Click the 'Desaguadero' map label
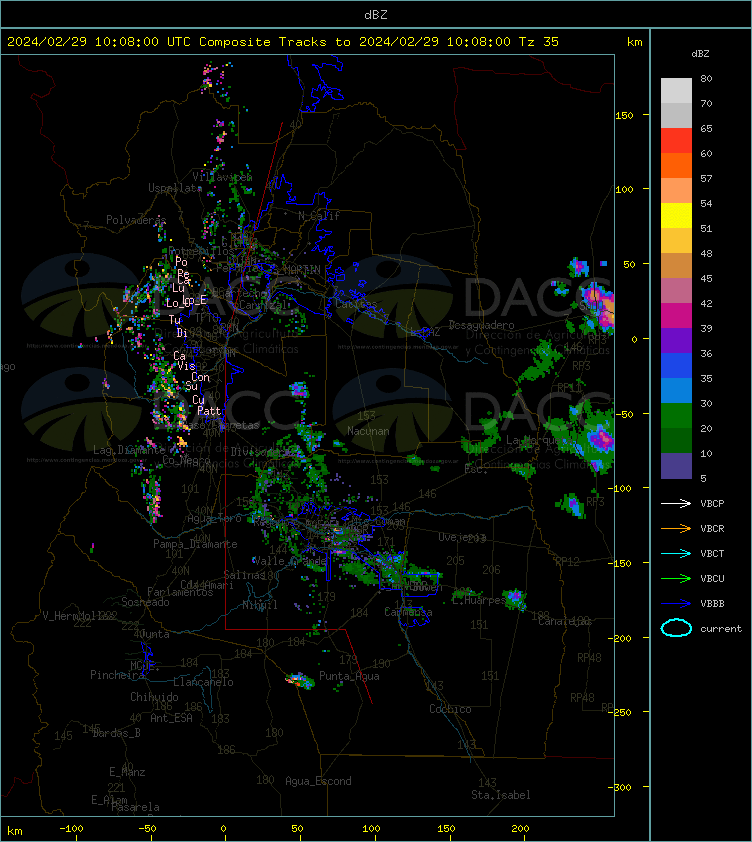Screen dimensions: 752x842 pyautogui.click(x=481, y=325)
